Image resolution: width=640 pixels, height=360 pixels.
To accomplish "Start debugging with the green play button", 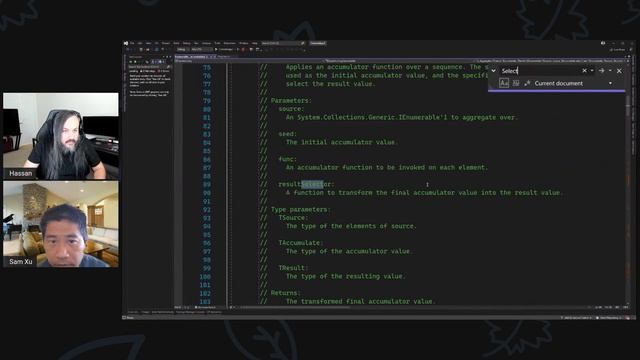I will point(216,49).
